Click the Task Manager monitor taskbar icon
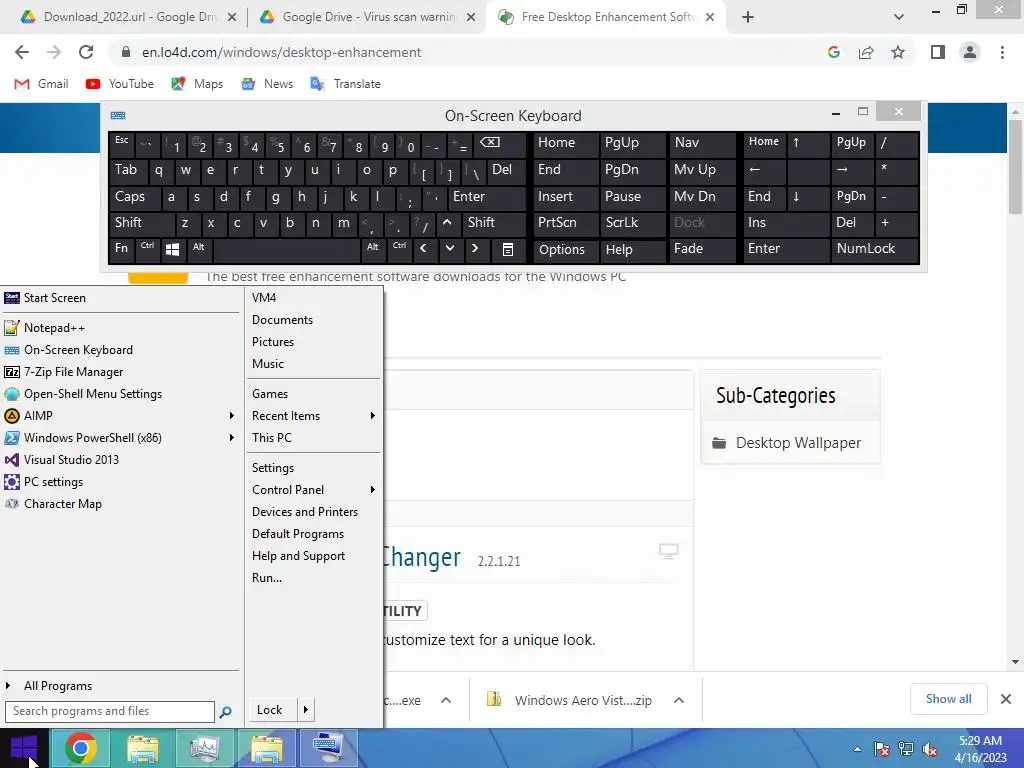This screenshot has width=1024, height=768. tap(204, 748)
